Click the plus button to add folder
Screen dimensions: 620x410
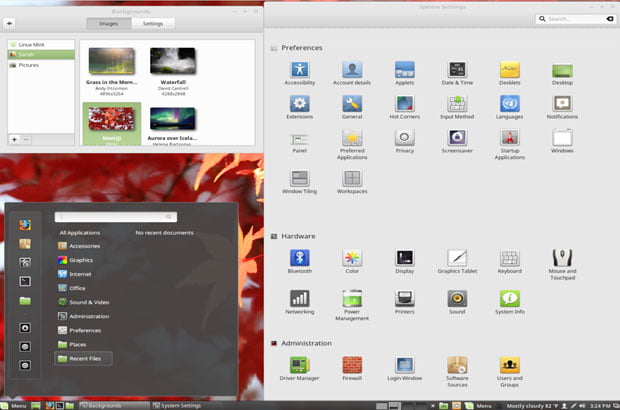(x=14, y=139)
